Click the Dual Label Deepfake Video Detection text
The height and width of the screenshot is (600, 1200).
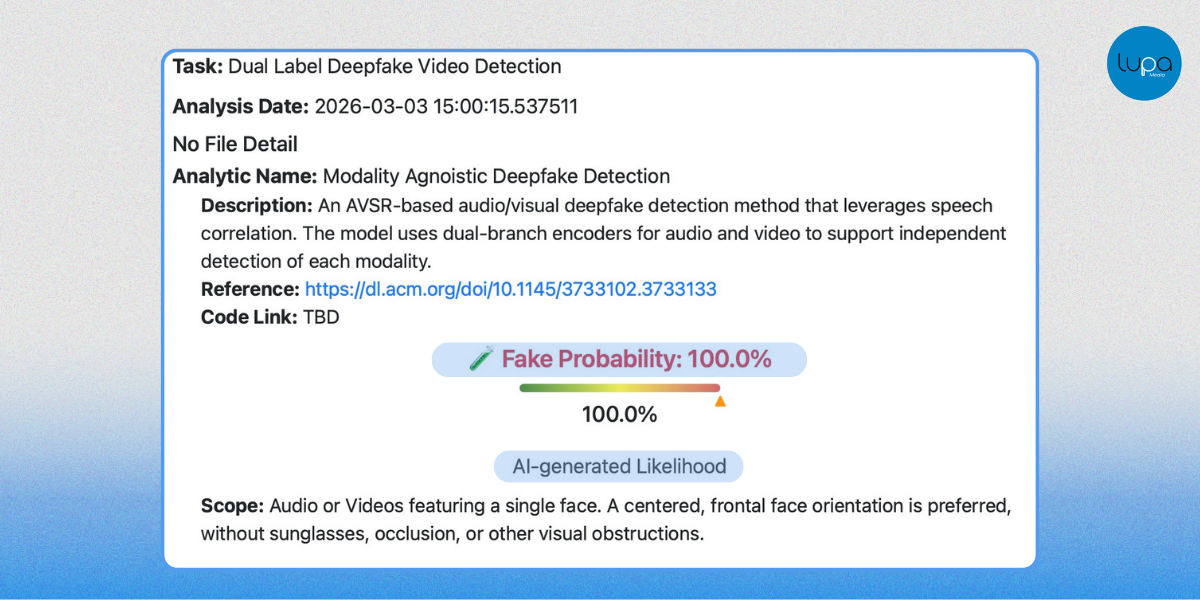coord(395,67)
